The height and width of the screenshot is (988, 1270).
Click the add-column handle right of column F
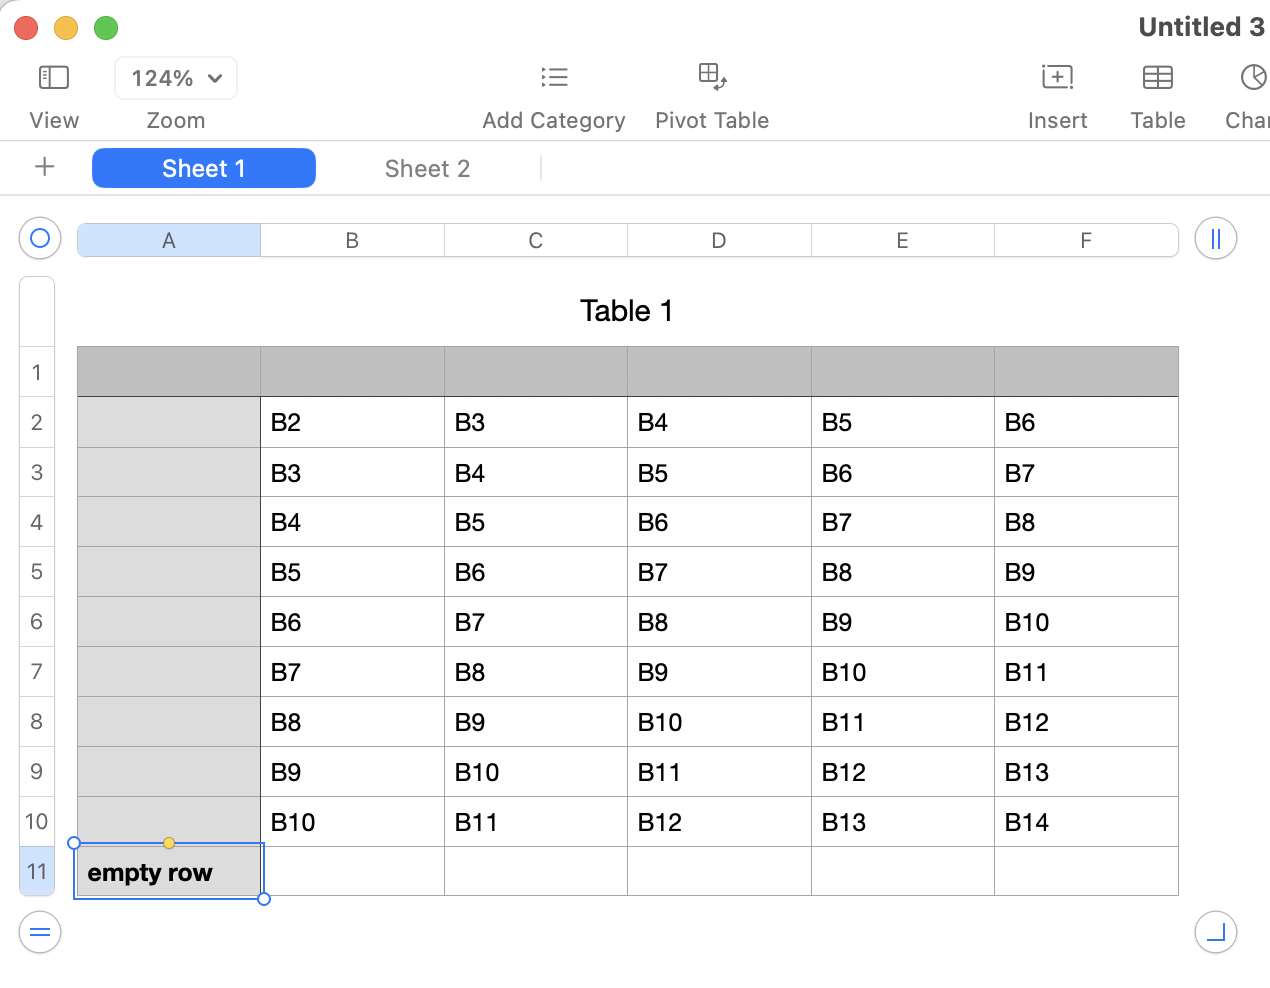pos(1216,239)
